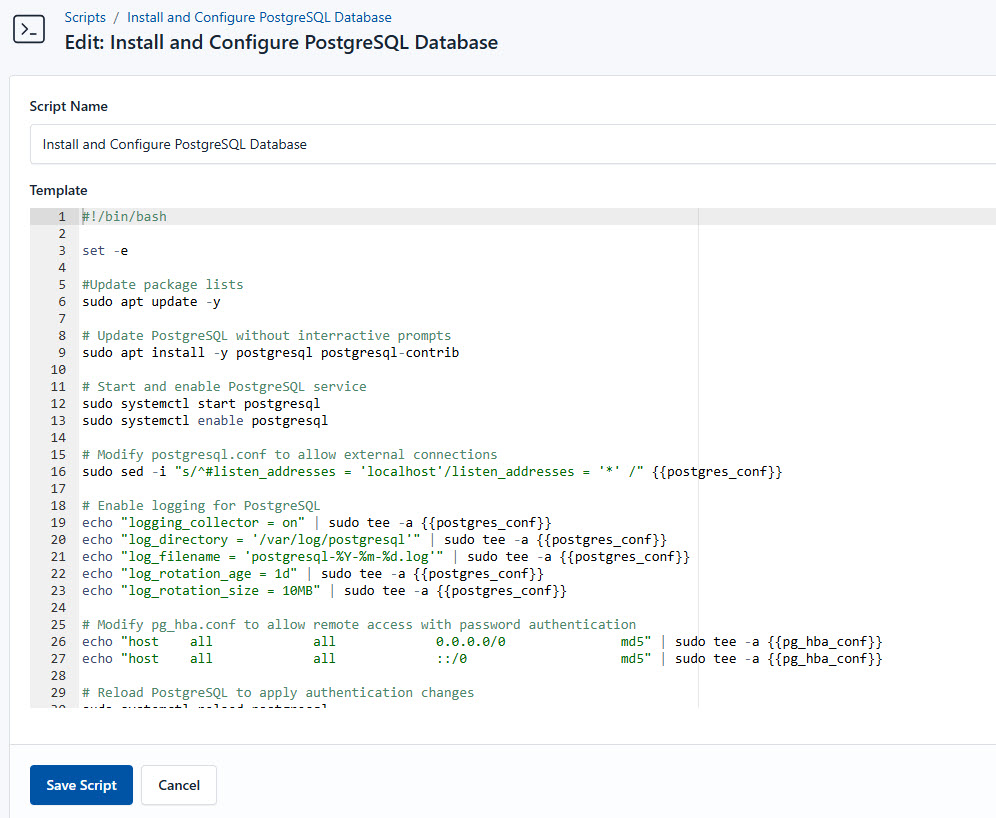Click {{postgres_conf}} variable on the sed line

point(716,472)
